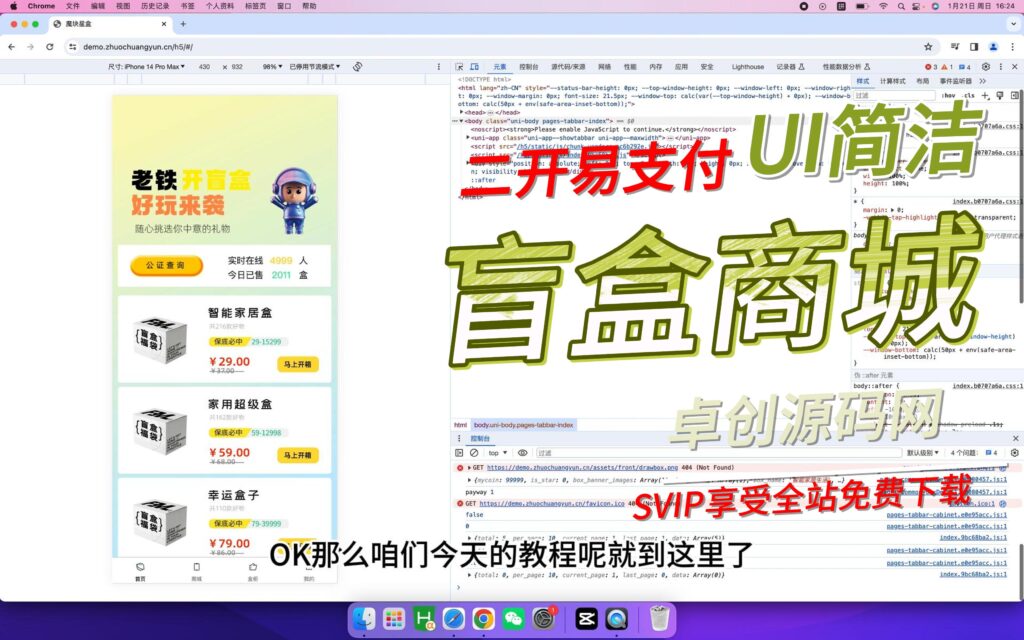
Task: Add new style rule with plus icon
Action: point(985,95)
